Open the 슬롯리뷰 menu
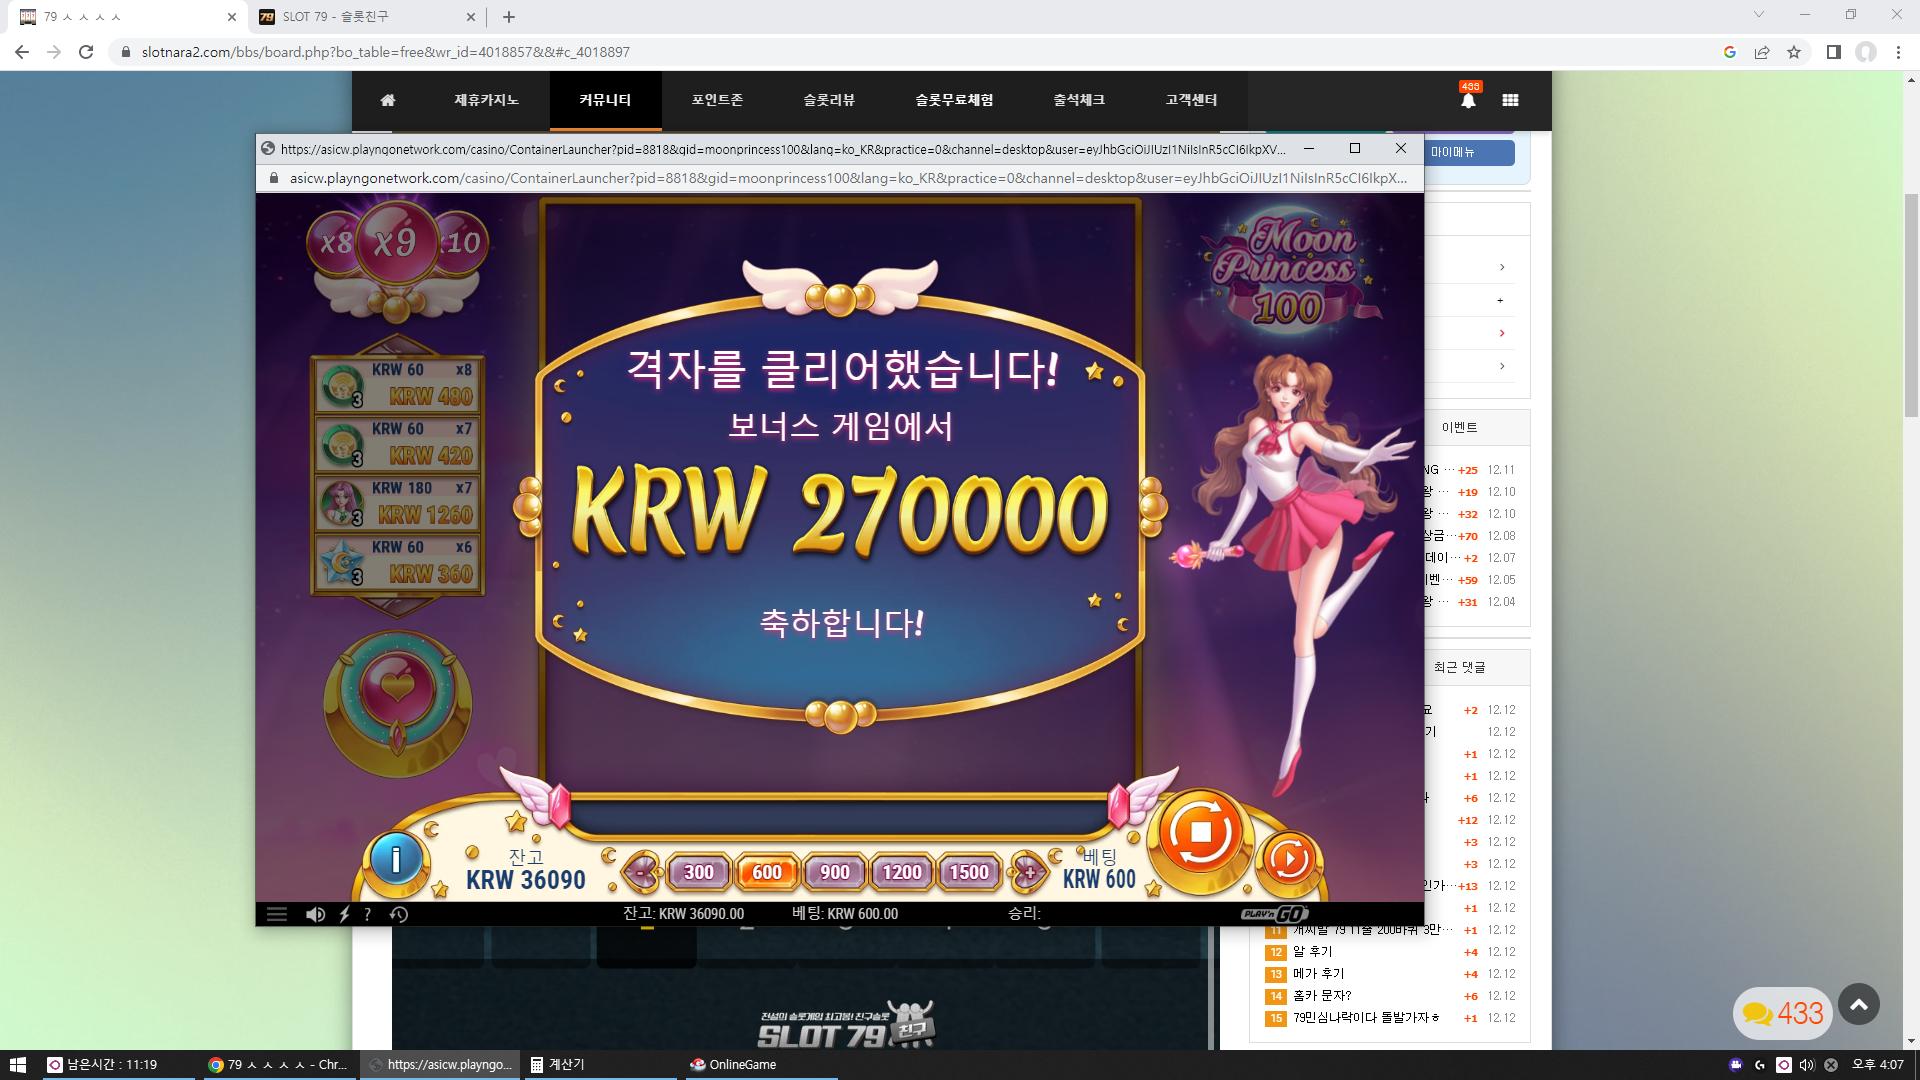The height and width of the screenshot is (1080, 1920). tap(829, 100)
